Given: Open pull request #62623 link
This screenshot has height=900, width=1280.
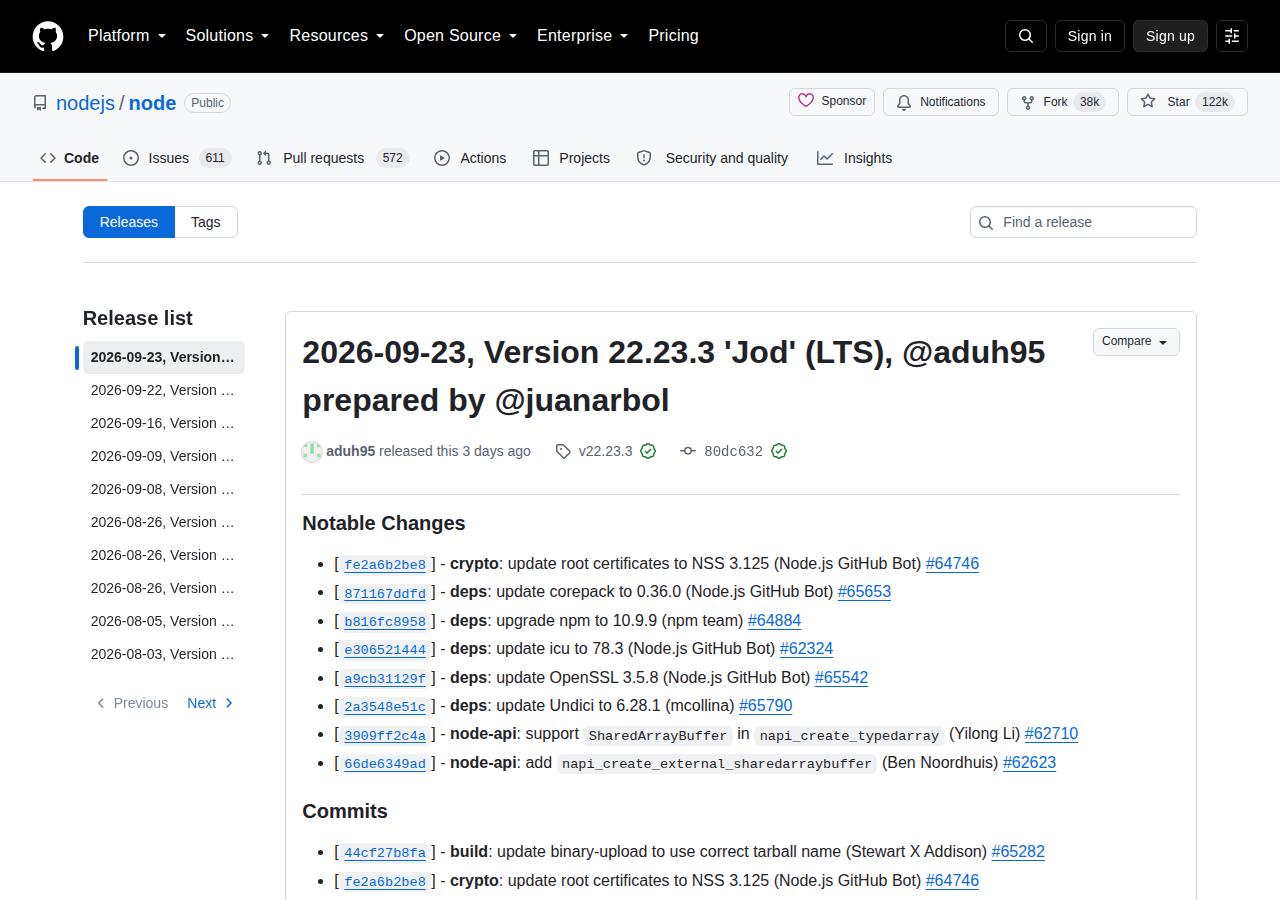Looking at the screenshot, I should 1029,763.
